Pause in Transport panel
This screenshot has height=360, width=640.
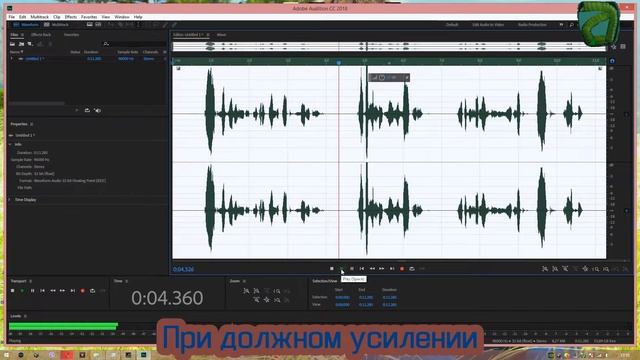pyautogui.click(x=33, y=291)
